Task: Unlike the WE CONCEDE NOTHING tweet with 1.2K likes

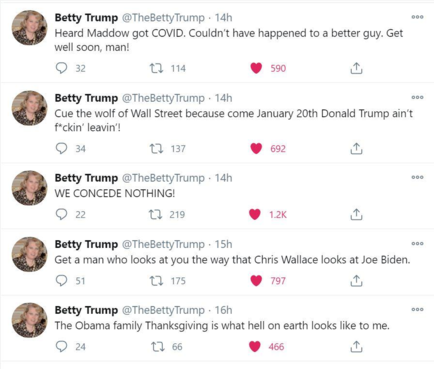Action: [255, 214]
